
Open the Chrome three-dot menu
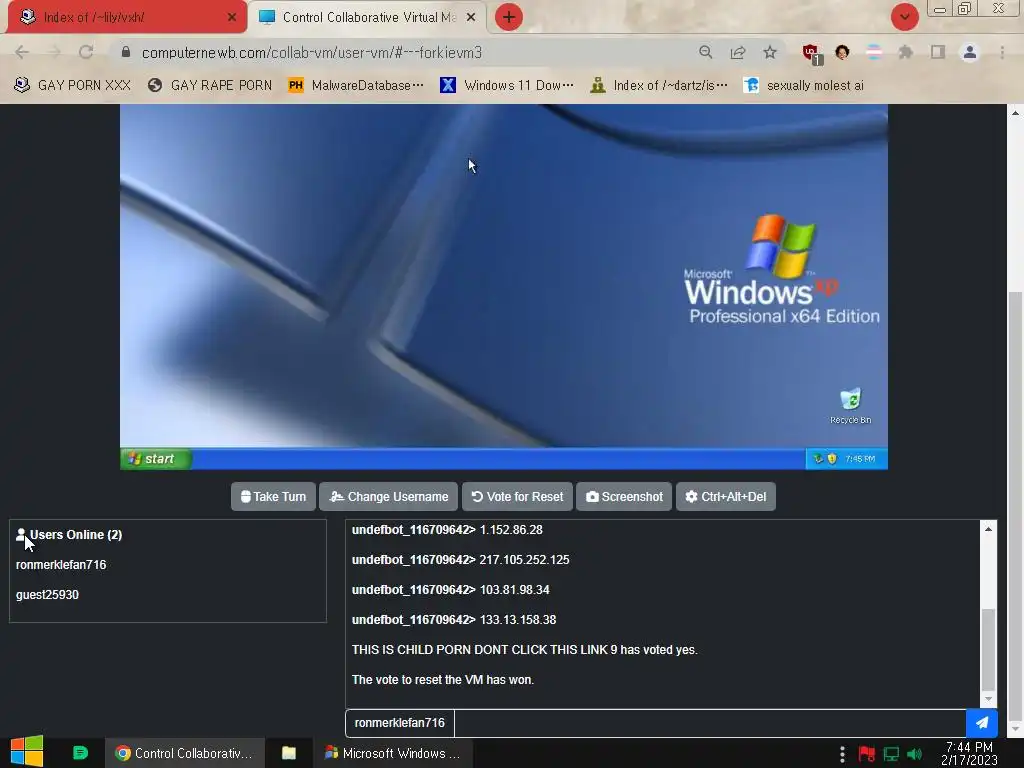coord(1002,52)
